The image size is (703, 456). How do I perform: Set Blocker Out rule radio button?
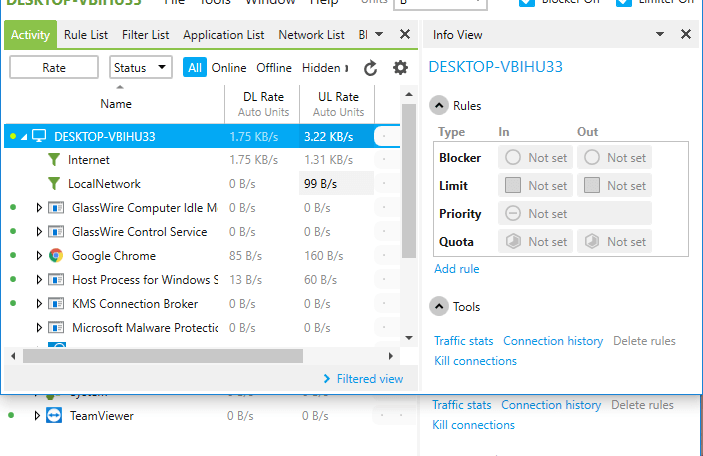592,157
